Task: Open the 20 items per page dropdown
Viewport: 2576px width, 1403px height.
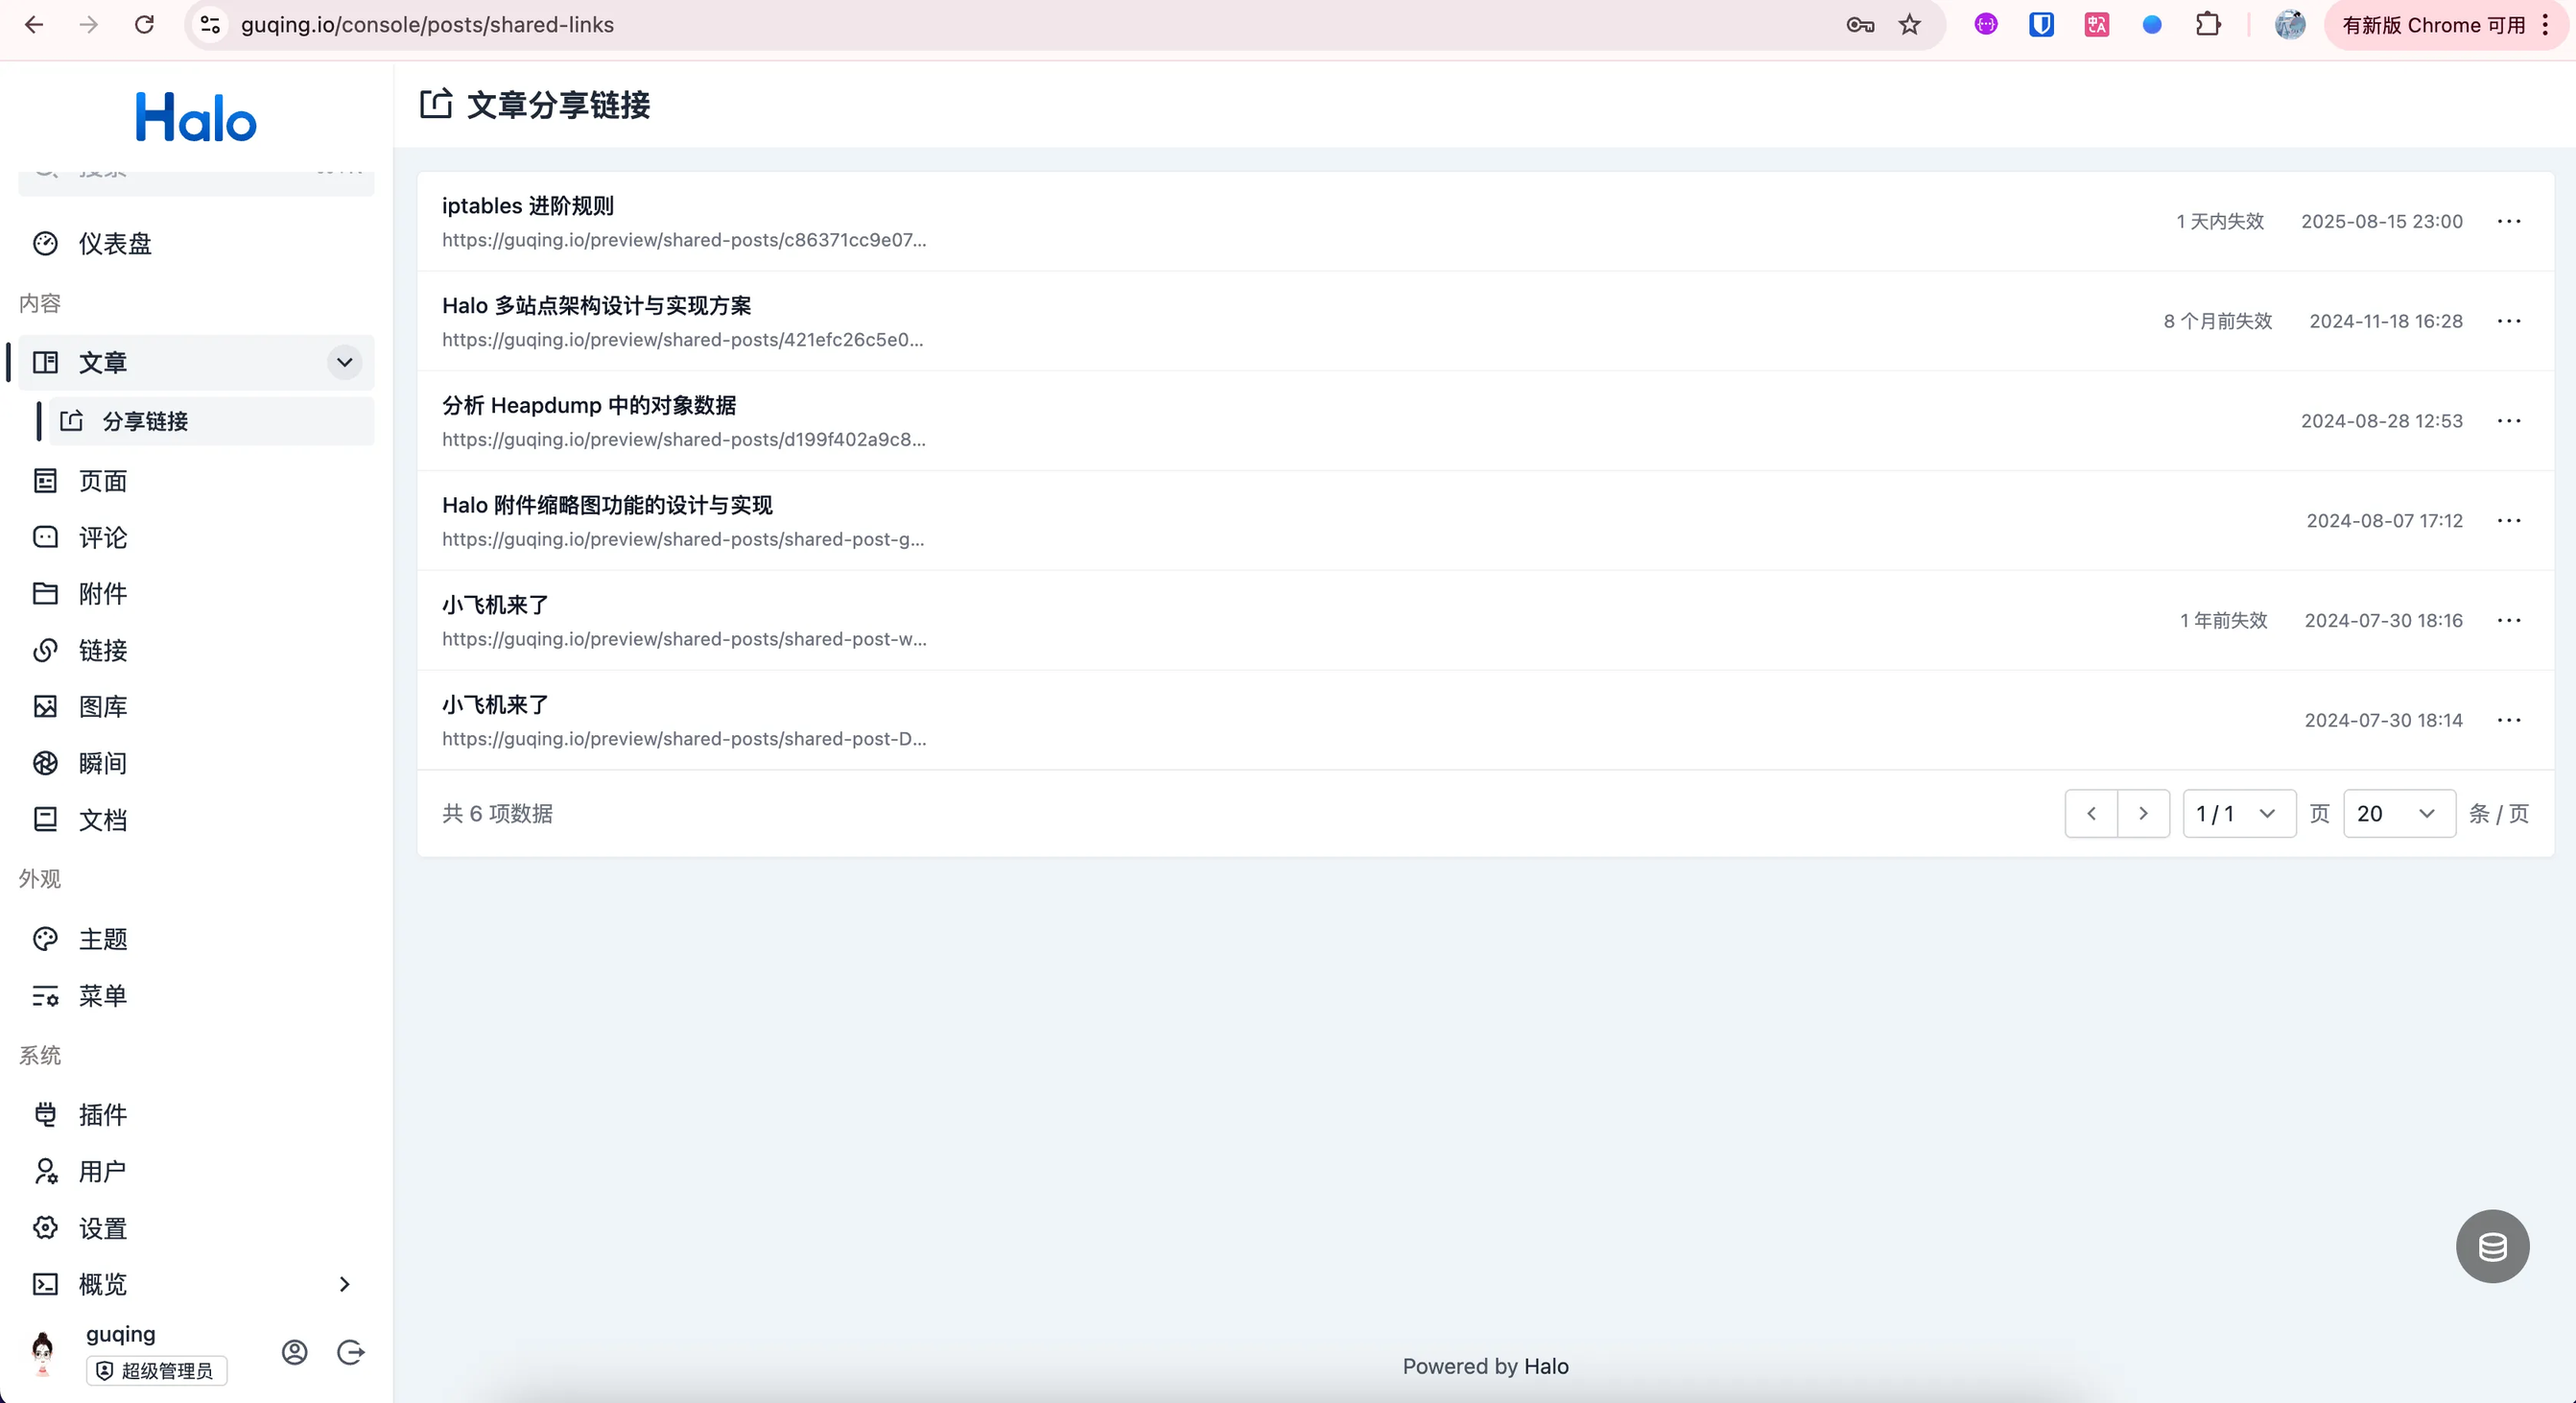Action: 2398,814
